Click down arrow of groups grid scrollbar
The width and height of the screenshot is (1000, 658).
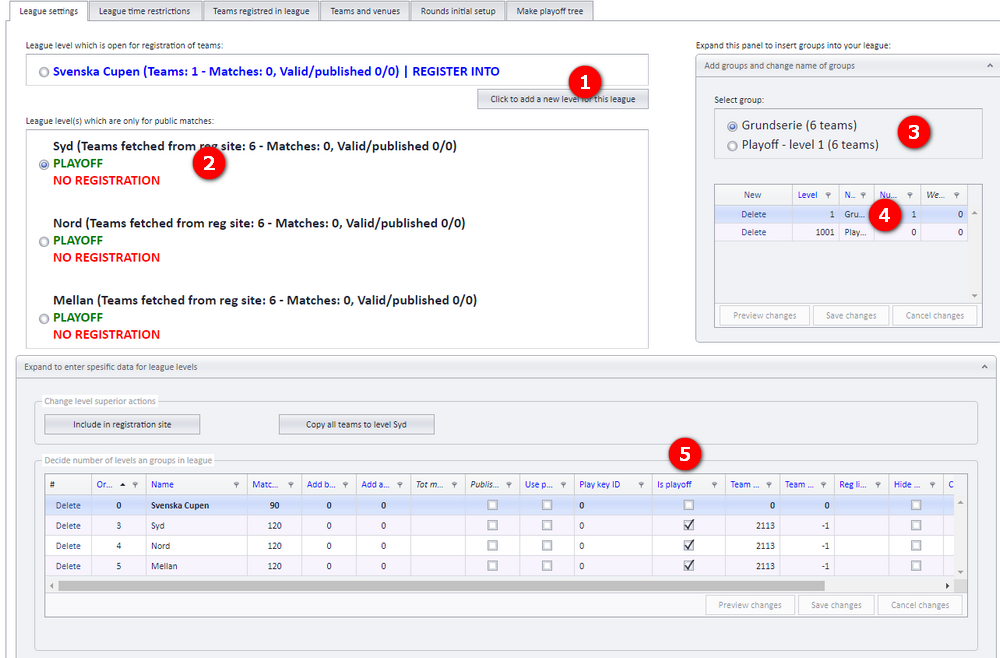click(x=974, y=296)
